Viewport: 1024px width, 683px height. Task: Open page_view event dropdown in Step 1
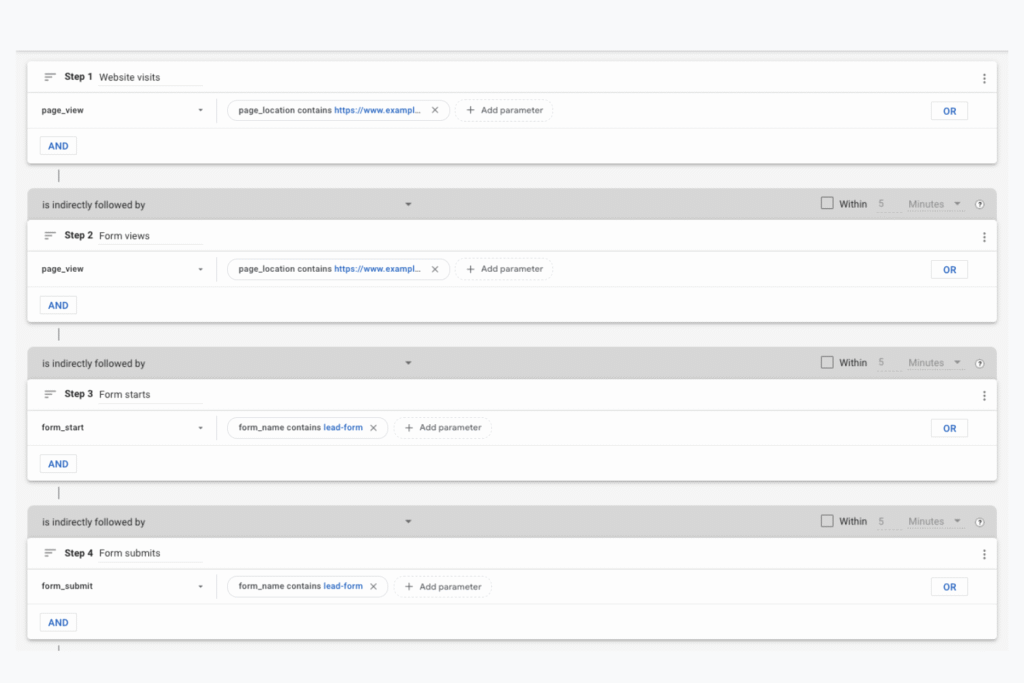click(x=122, y=110)
